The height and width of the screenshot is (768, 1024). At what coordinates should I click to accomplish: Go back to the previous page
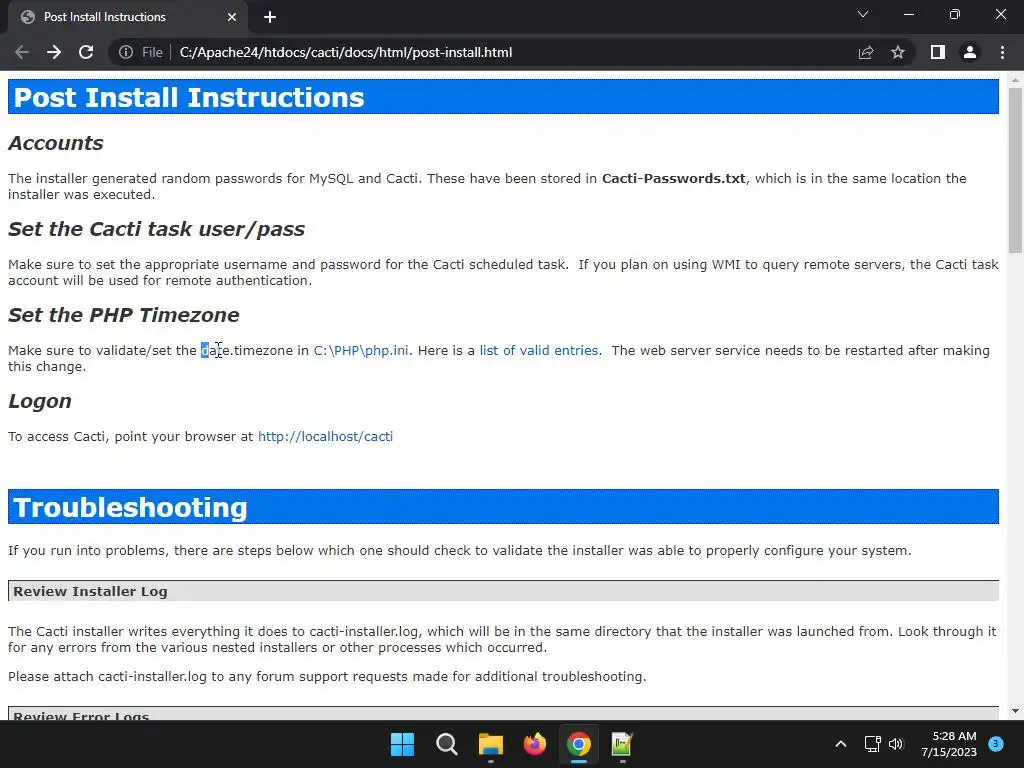22,52
